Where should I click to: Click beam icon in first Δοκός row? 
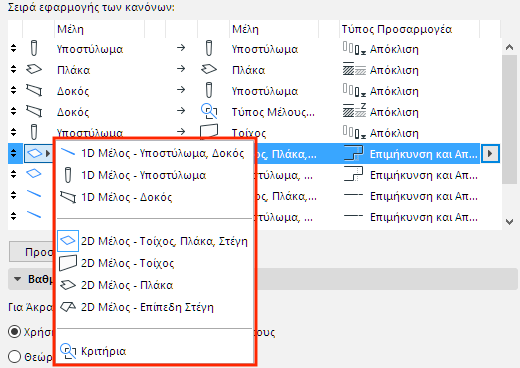pos(34,90)
